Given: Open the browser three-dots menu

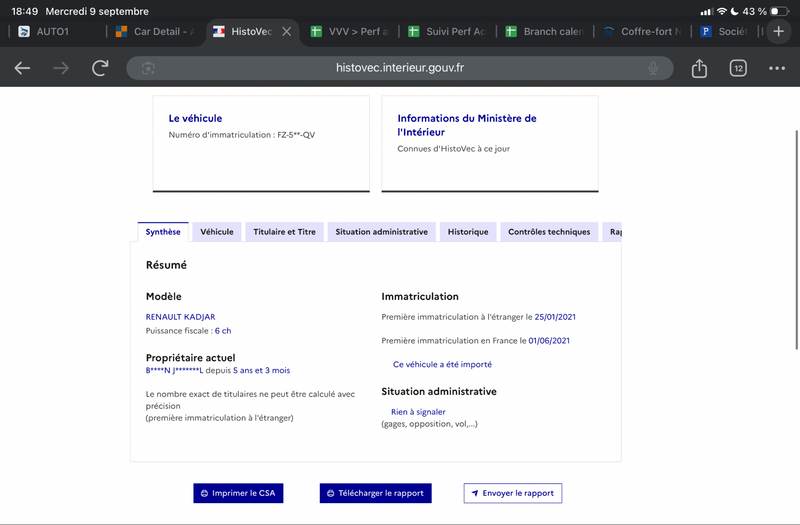Looking at the screenshot, I should coord(777,68).
